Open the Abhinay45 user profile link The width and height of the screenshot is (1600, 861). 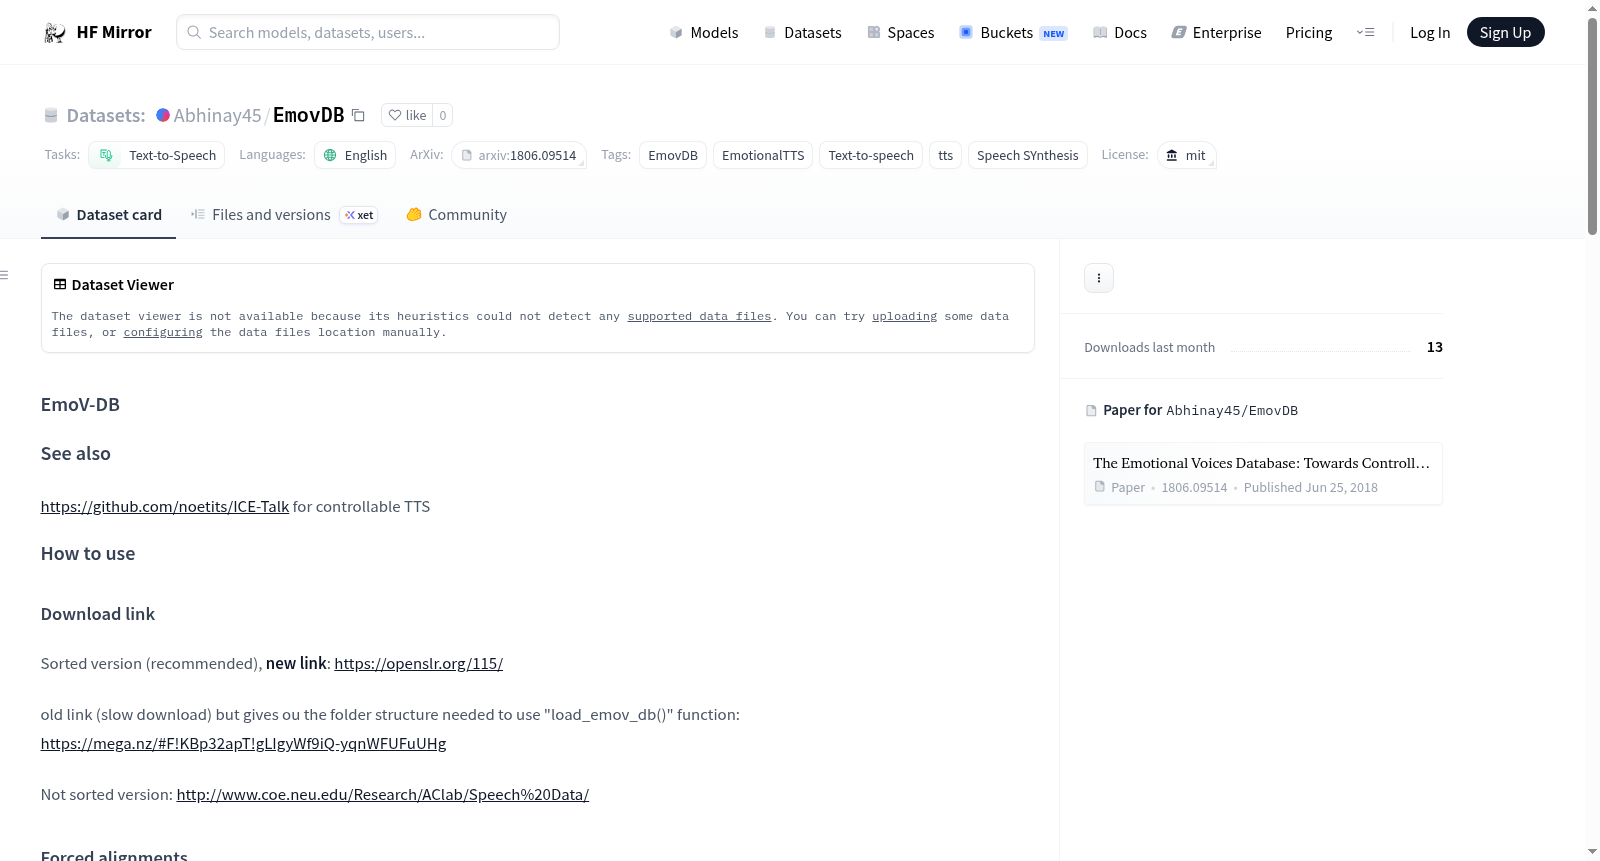pyautogui.click(x=217, y=115)
